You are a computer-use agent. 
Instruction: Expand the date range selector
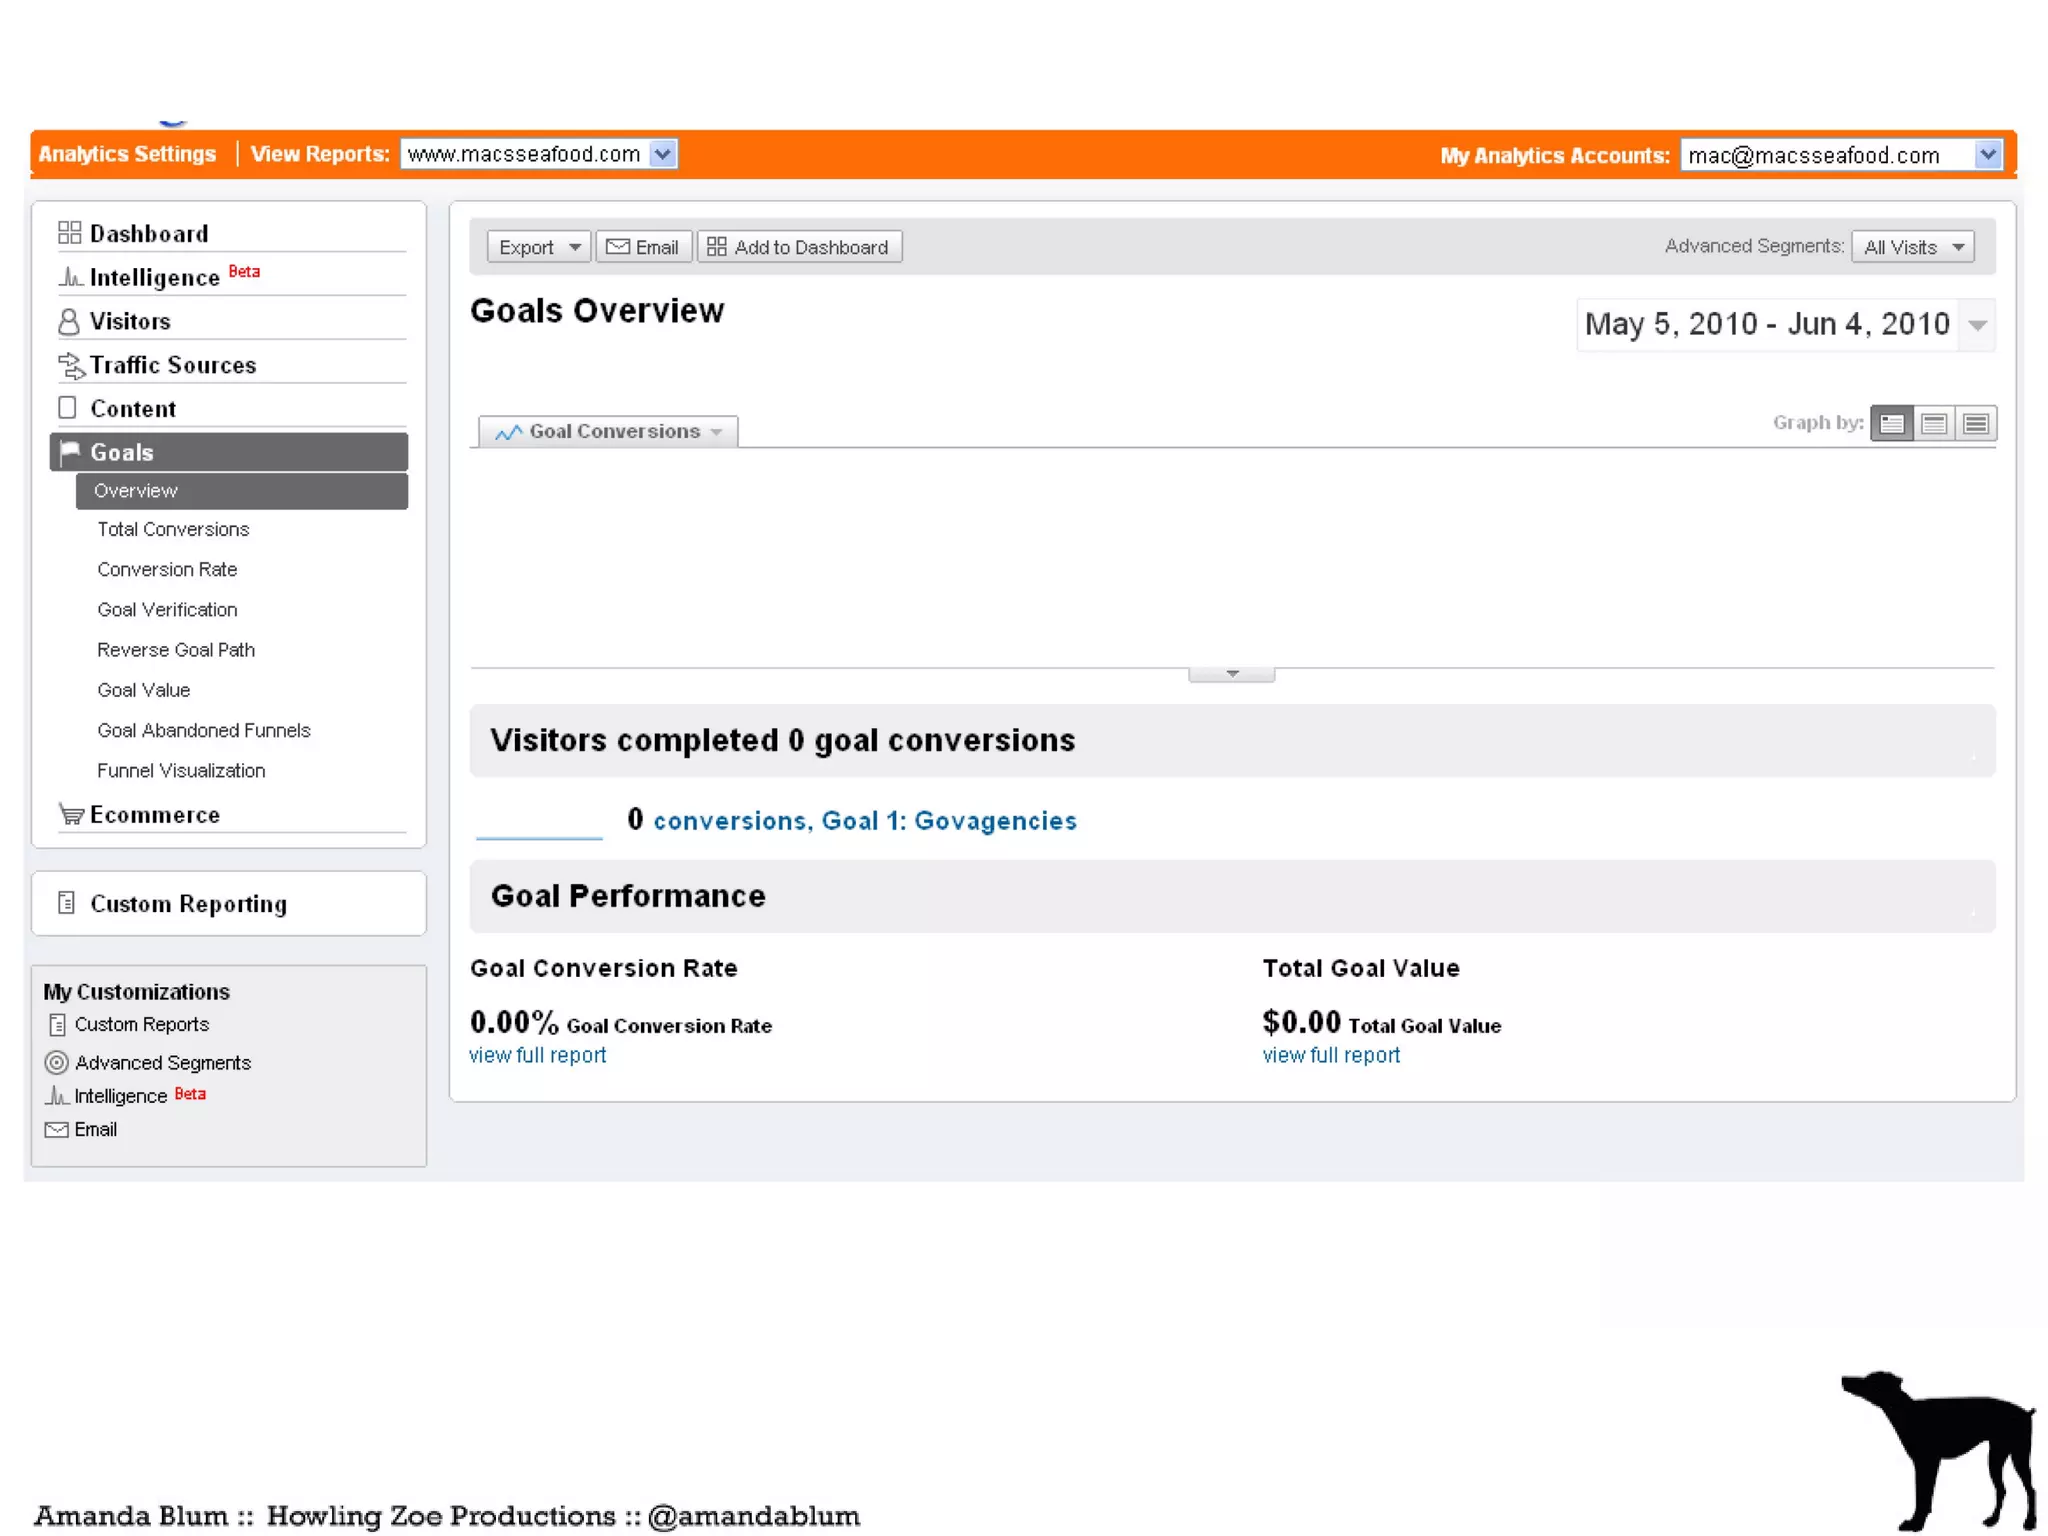(1977, 325)
